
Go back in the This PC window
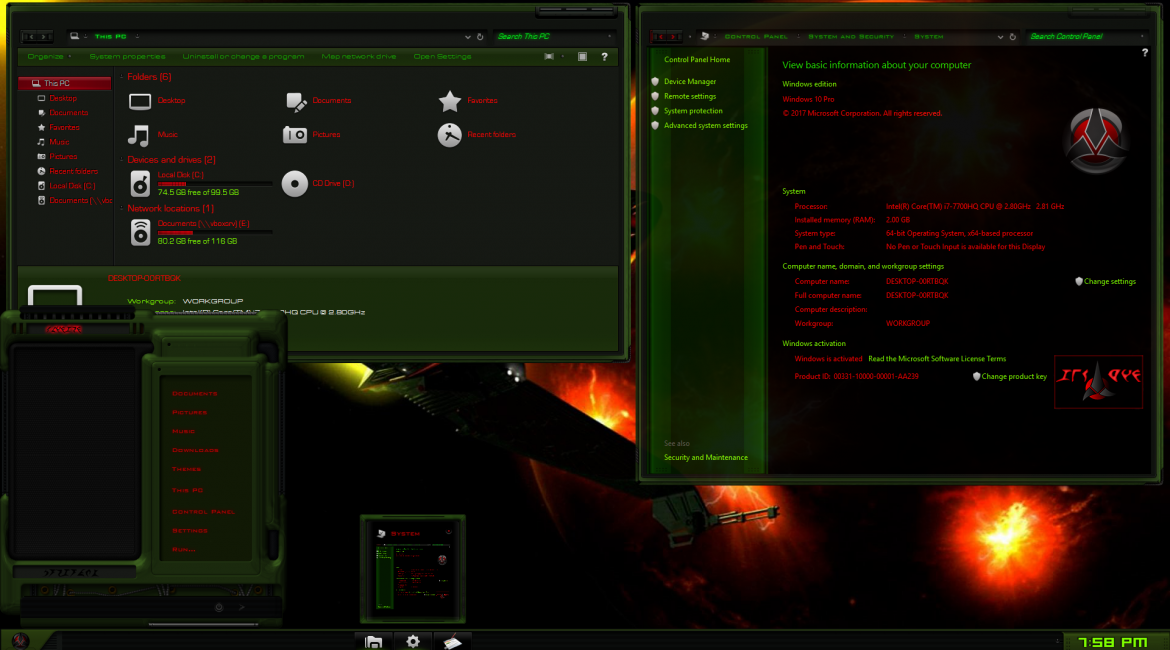pos(30,36)
